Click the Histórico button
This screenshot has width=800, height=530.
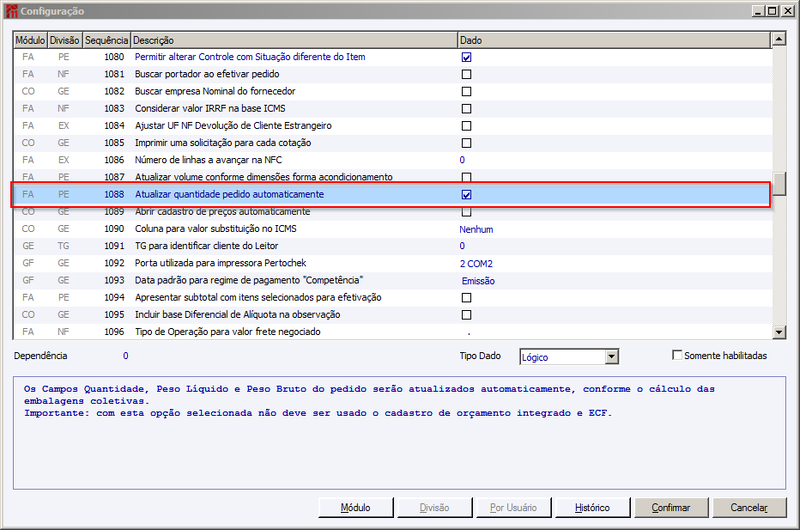[592, 508]
